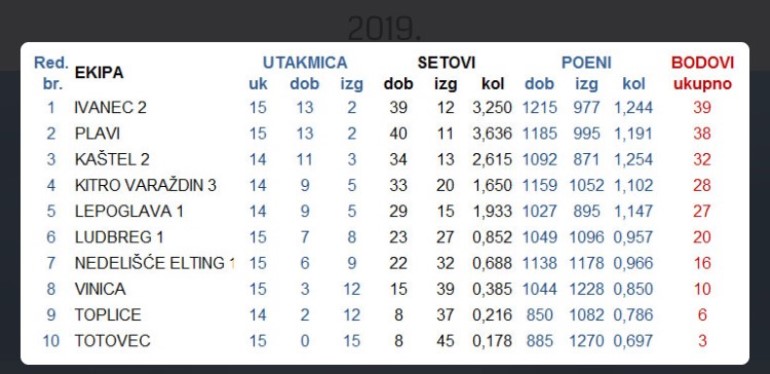The height and width of the screenshot is (374, 770).
Task: Click the POENI column group header
Action: click(586, 63)
